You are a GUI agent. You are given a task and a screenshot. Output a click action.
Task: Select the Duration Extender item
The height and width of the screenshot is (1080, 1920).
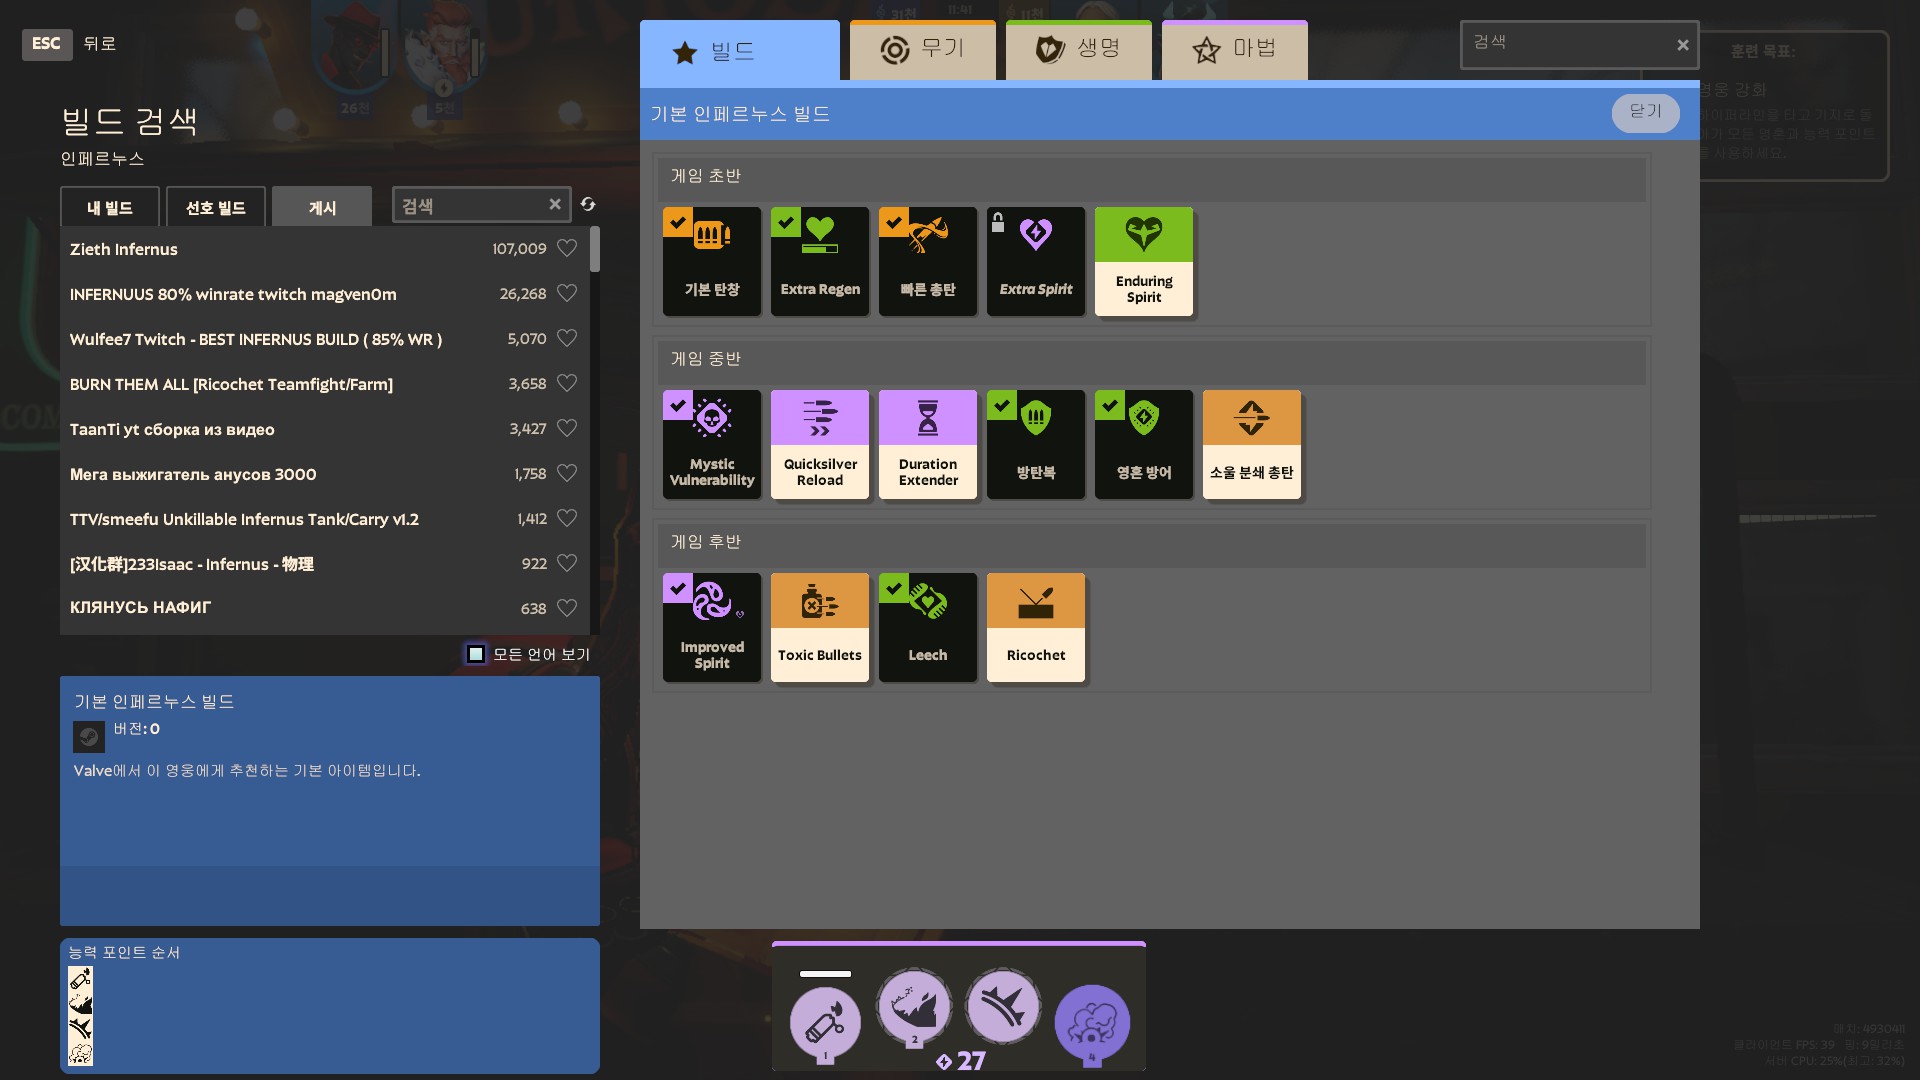928,445
